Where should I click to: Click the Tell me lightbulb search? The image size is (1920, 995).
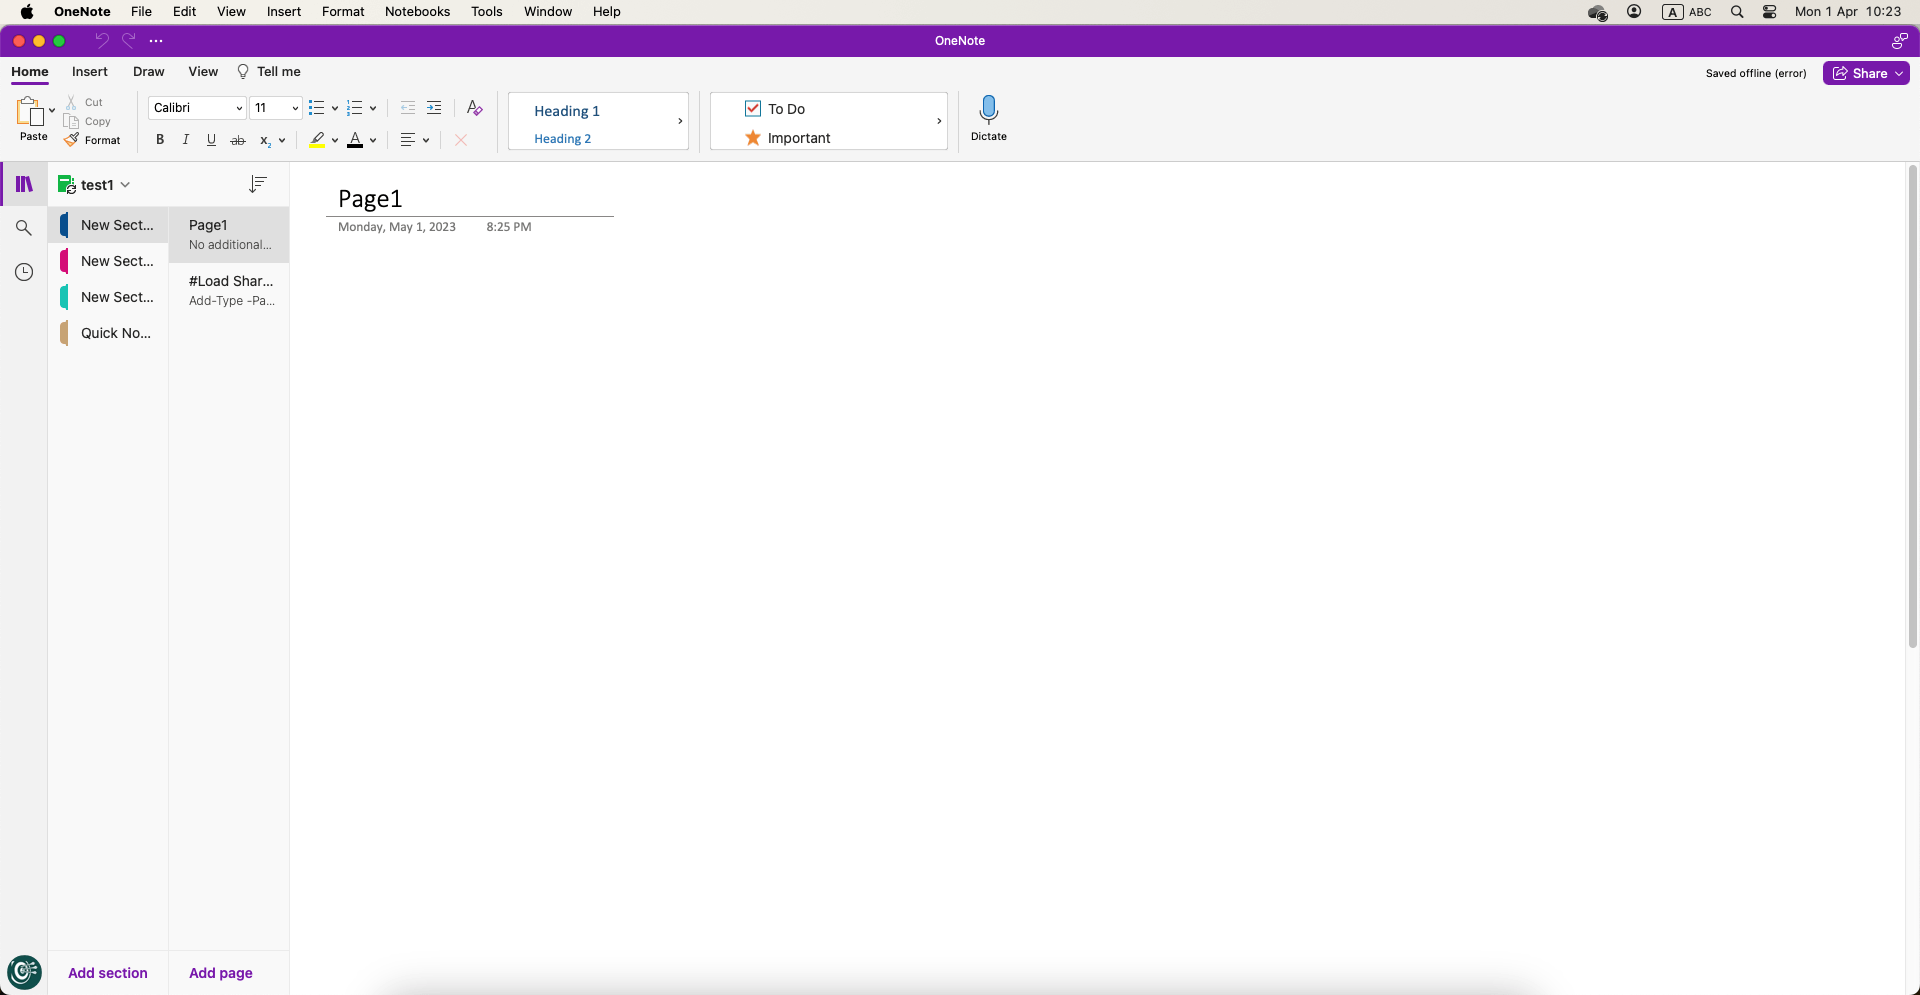pos(268,72)
